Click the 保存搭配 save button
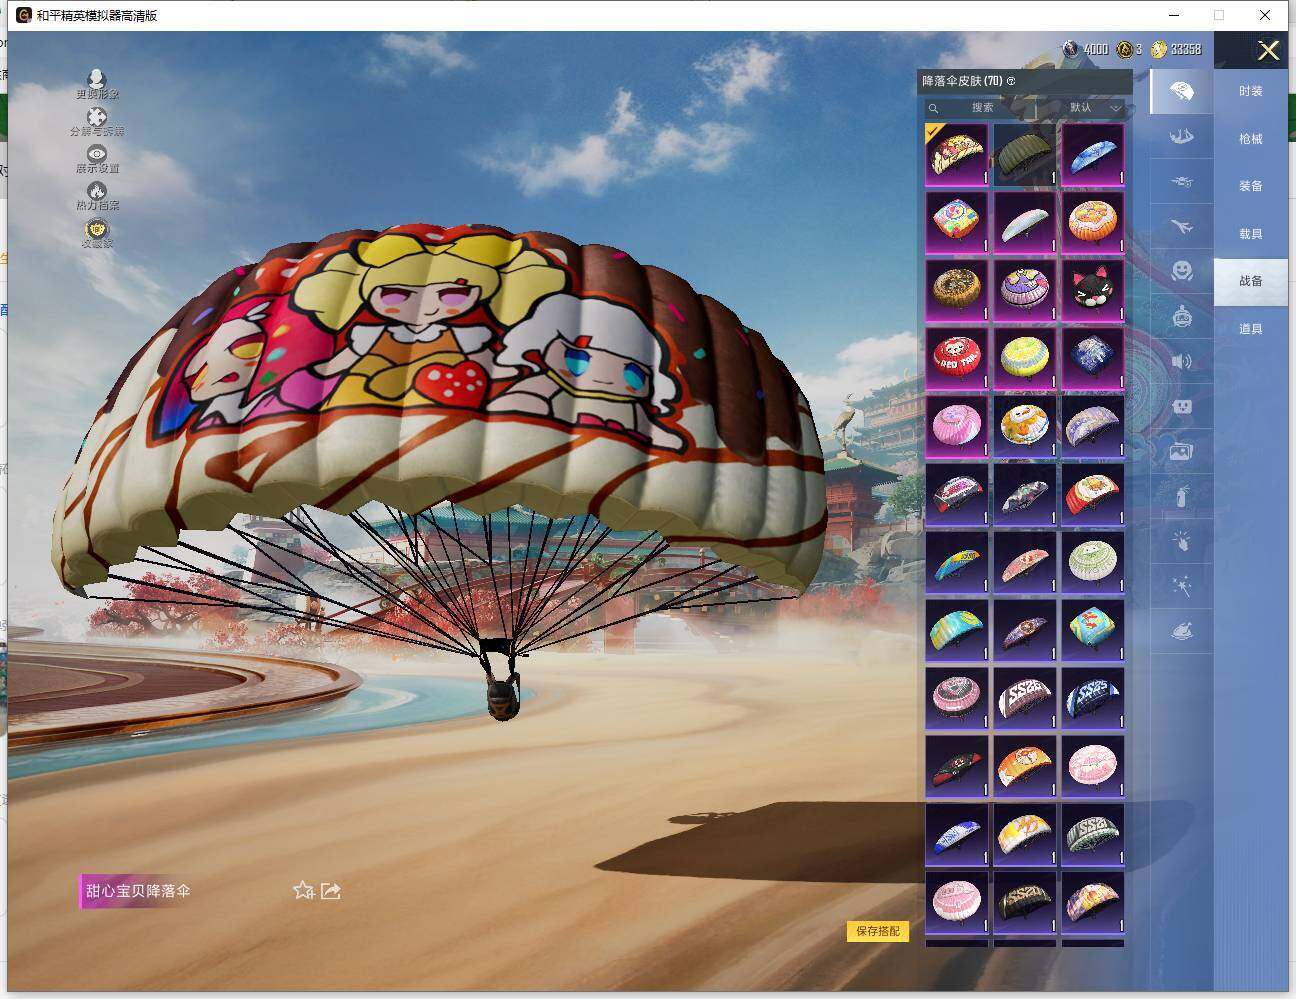 coord(878,931)
